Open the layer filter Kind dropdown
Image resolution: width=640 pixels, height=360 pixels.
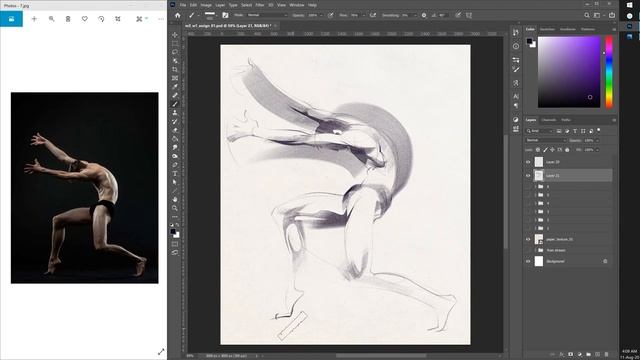[540, 131]
